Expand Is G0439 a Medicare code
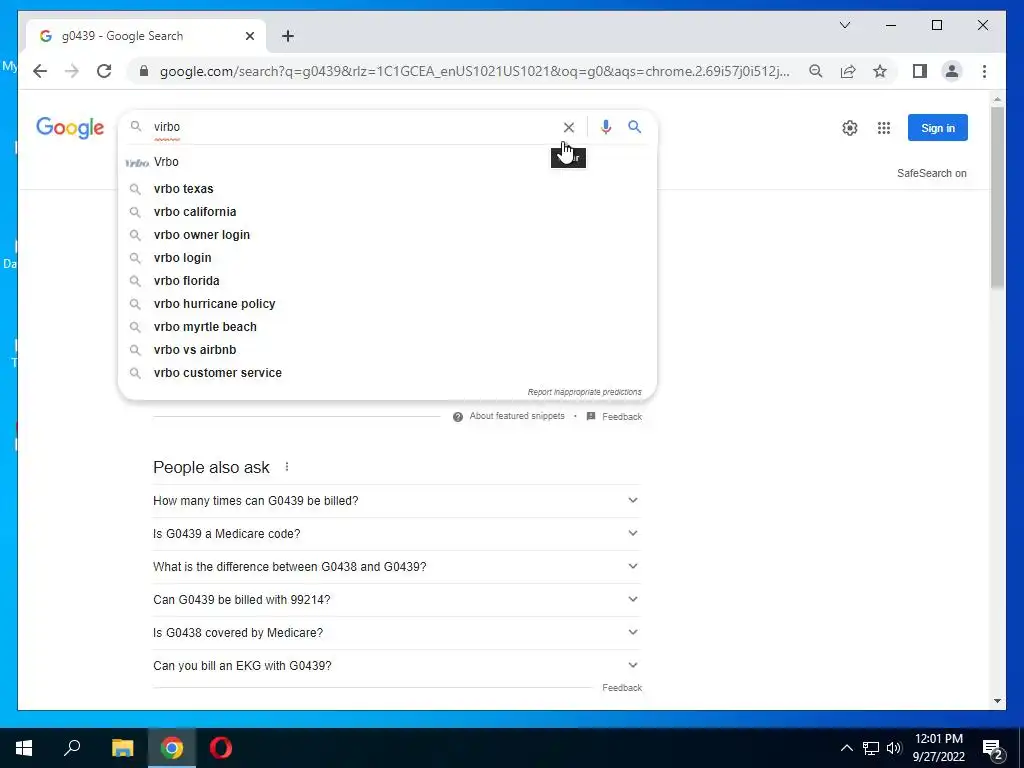This screenshot has height=768, width=1024. click(x=396, y=534)
